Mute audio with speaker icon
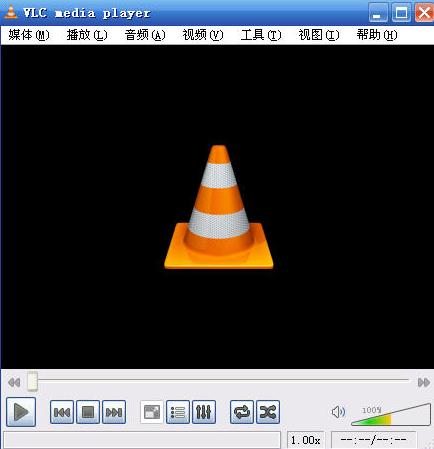The width and height of the screenshot is (434, 449). coord(338,412)
